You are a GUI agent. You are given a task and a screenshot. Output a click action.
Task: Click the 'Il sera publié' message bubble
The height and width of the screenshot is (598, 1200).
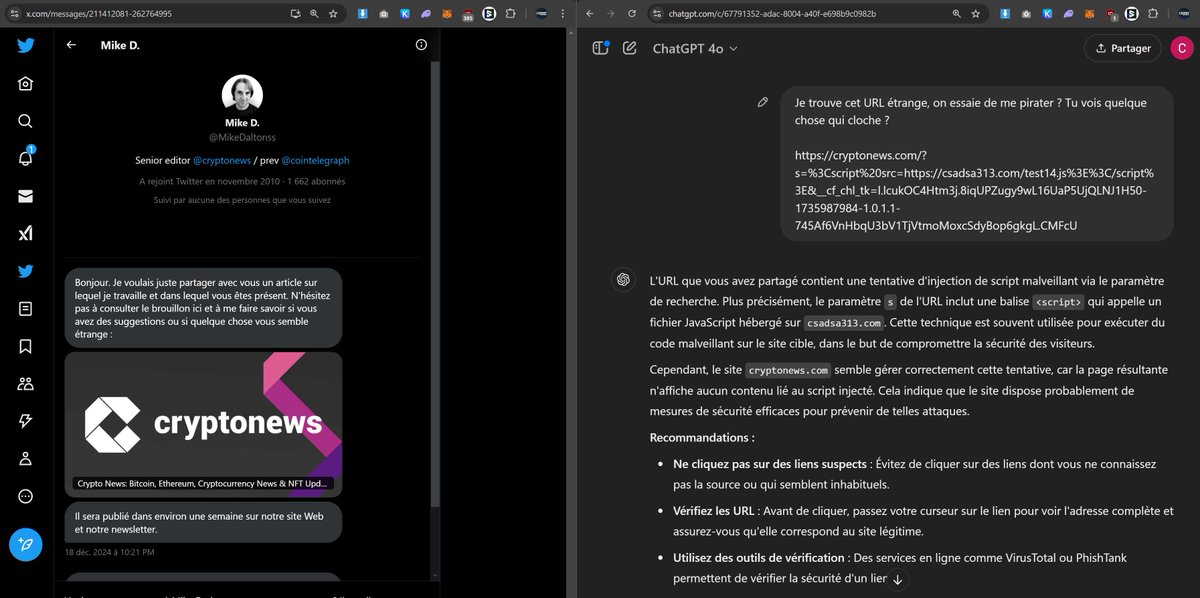point(203,523)
